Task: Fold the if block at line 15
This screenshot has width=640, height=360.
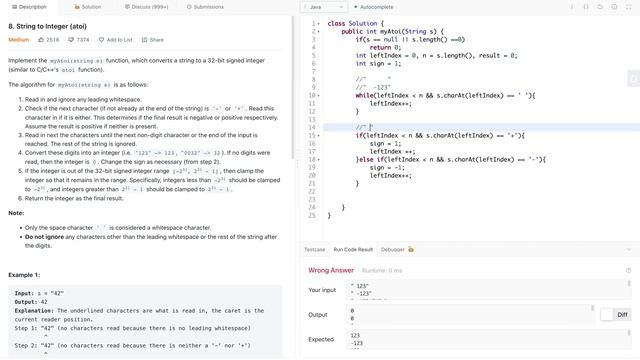Action: (x=319, y=136)
